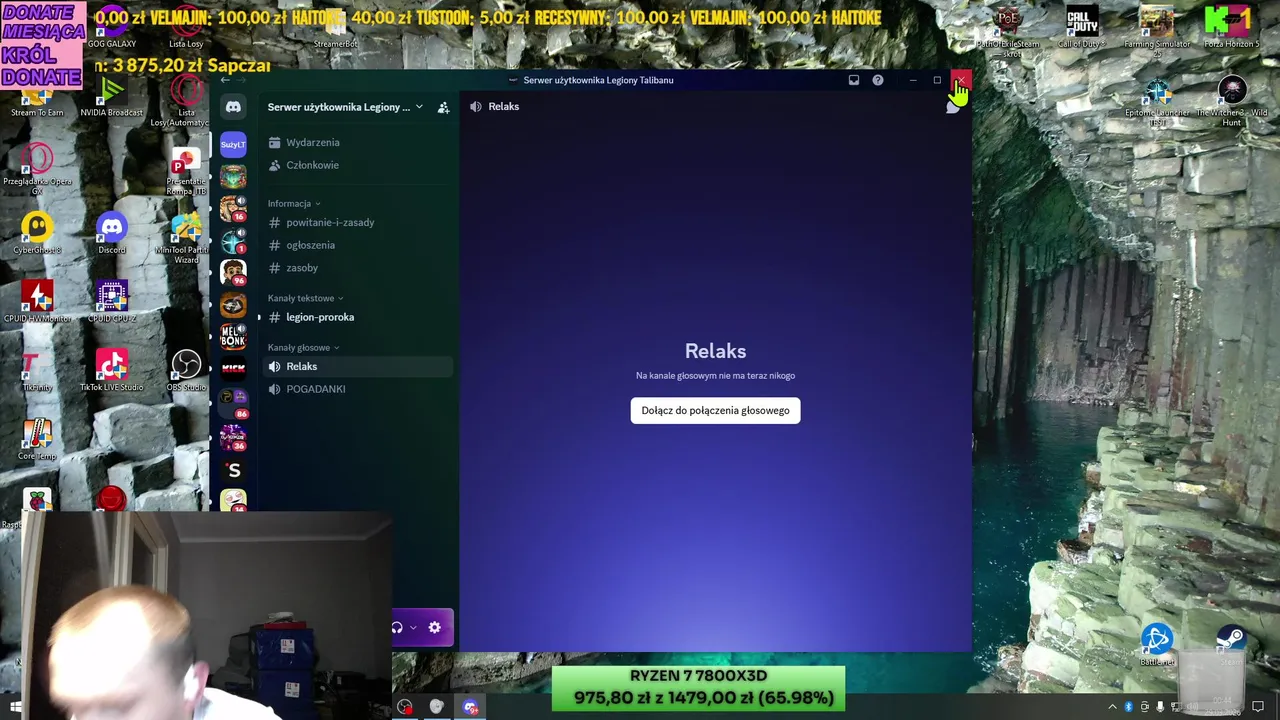The width and height of the screenshot is (1280, 720).
Task: Open CPUID HWMonitor desktop shortcut
Action: (x=37, y=302)
